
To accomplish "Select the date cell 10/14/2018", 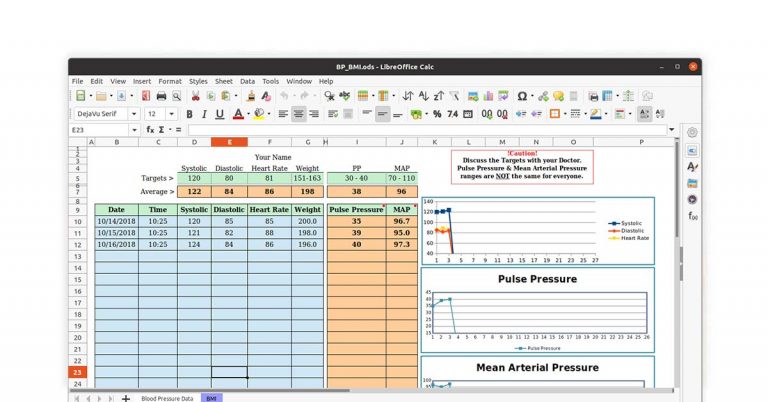I will point(117,221).
